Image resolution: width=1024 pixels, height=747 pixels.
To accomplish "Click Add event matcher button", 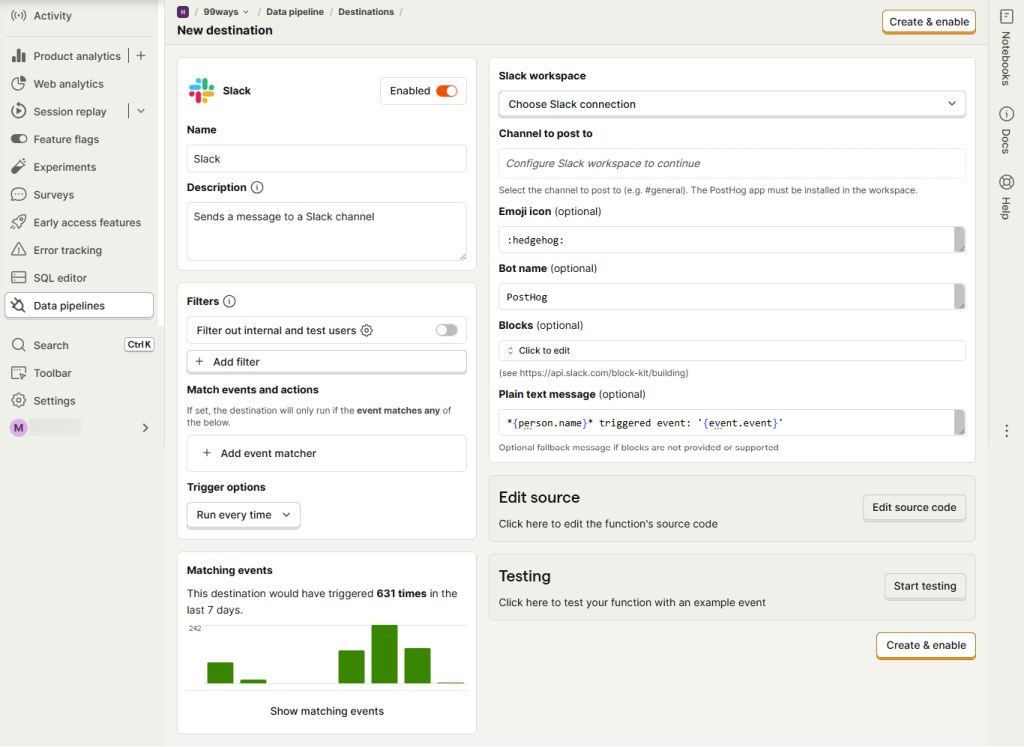I will tap(327, 453).
